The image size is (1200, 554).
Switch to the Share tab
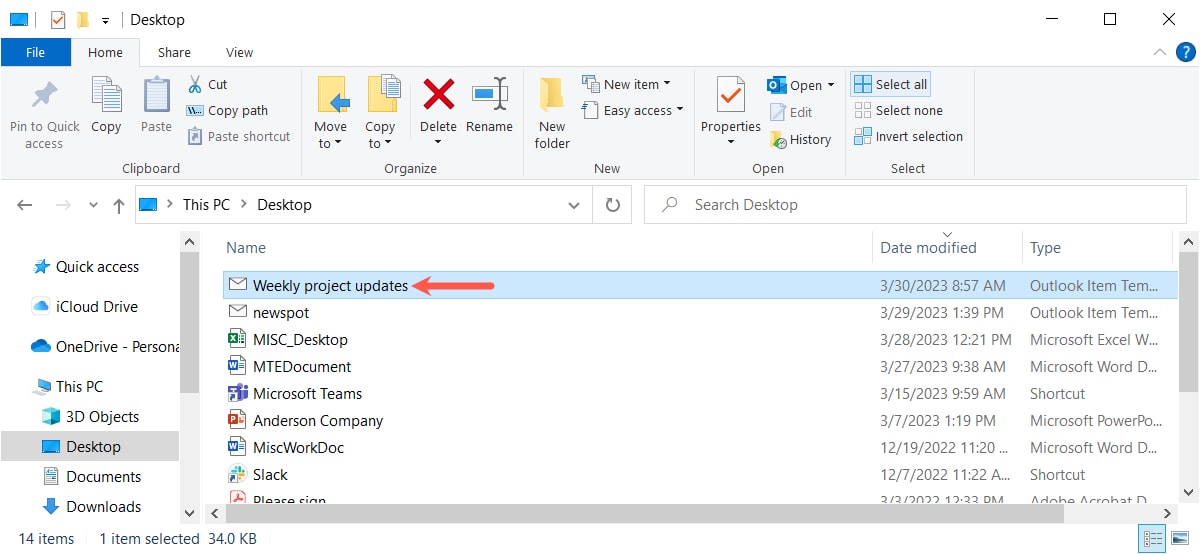[x=174, y=52]
